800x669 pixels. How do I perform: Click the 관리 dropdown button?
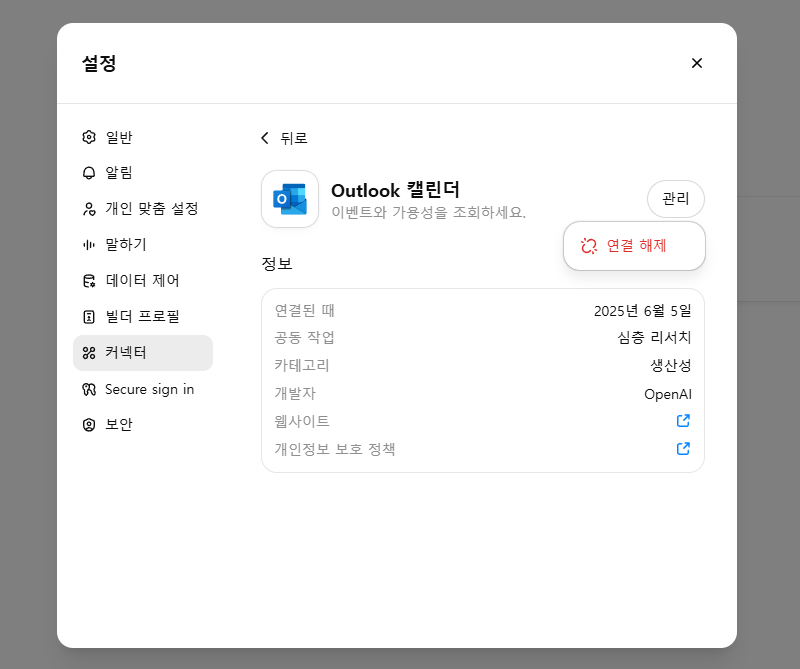click(x=676, y=199)
